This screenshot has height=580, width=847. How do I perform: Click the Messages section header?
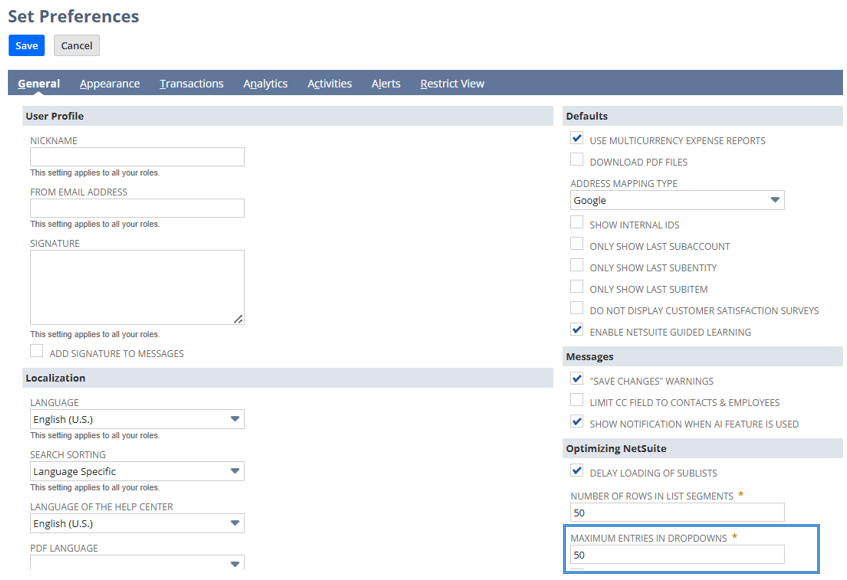click(x=702, y=356)
